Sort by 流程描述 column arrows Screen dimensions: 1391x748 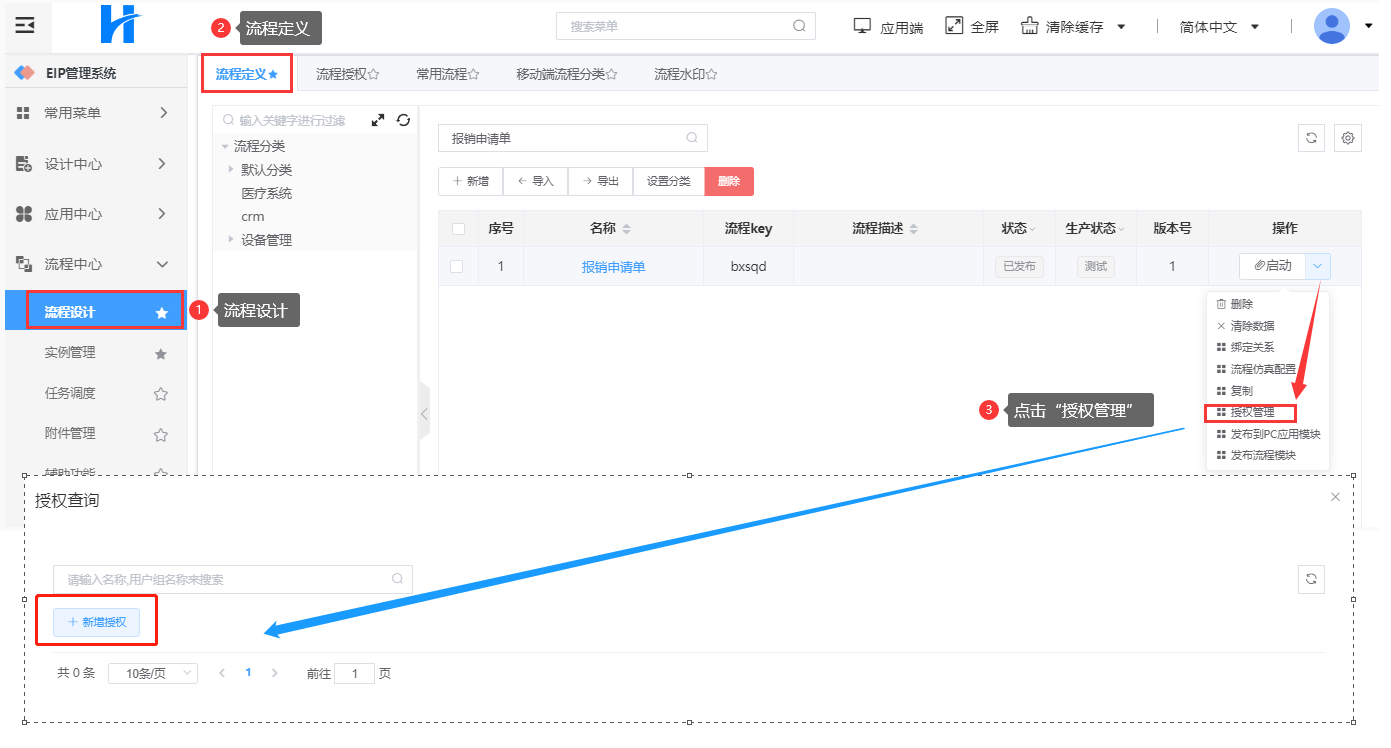[912, 229]
